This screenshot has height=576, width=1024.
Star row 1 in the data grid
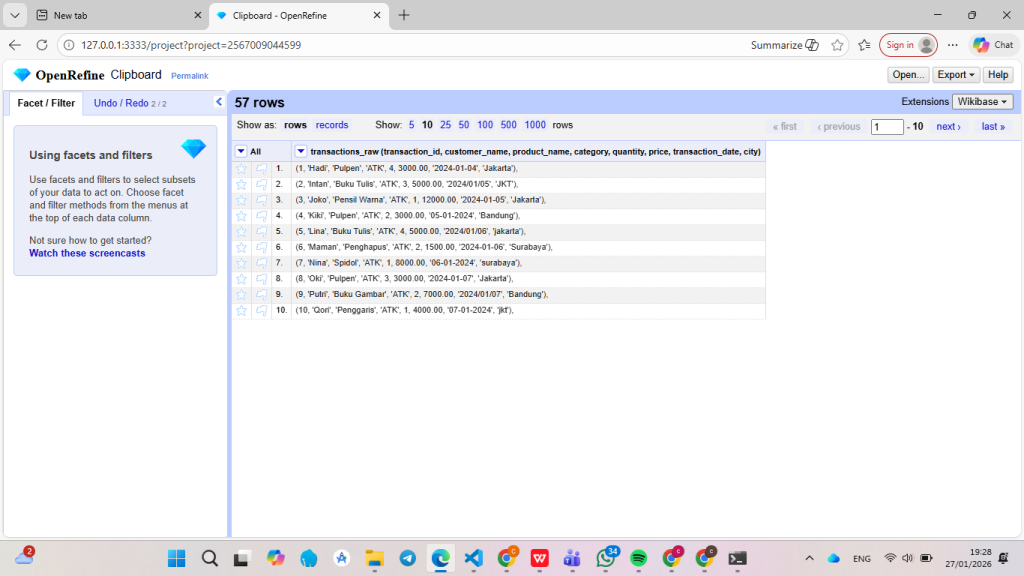click(x=241, y=168)
